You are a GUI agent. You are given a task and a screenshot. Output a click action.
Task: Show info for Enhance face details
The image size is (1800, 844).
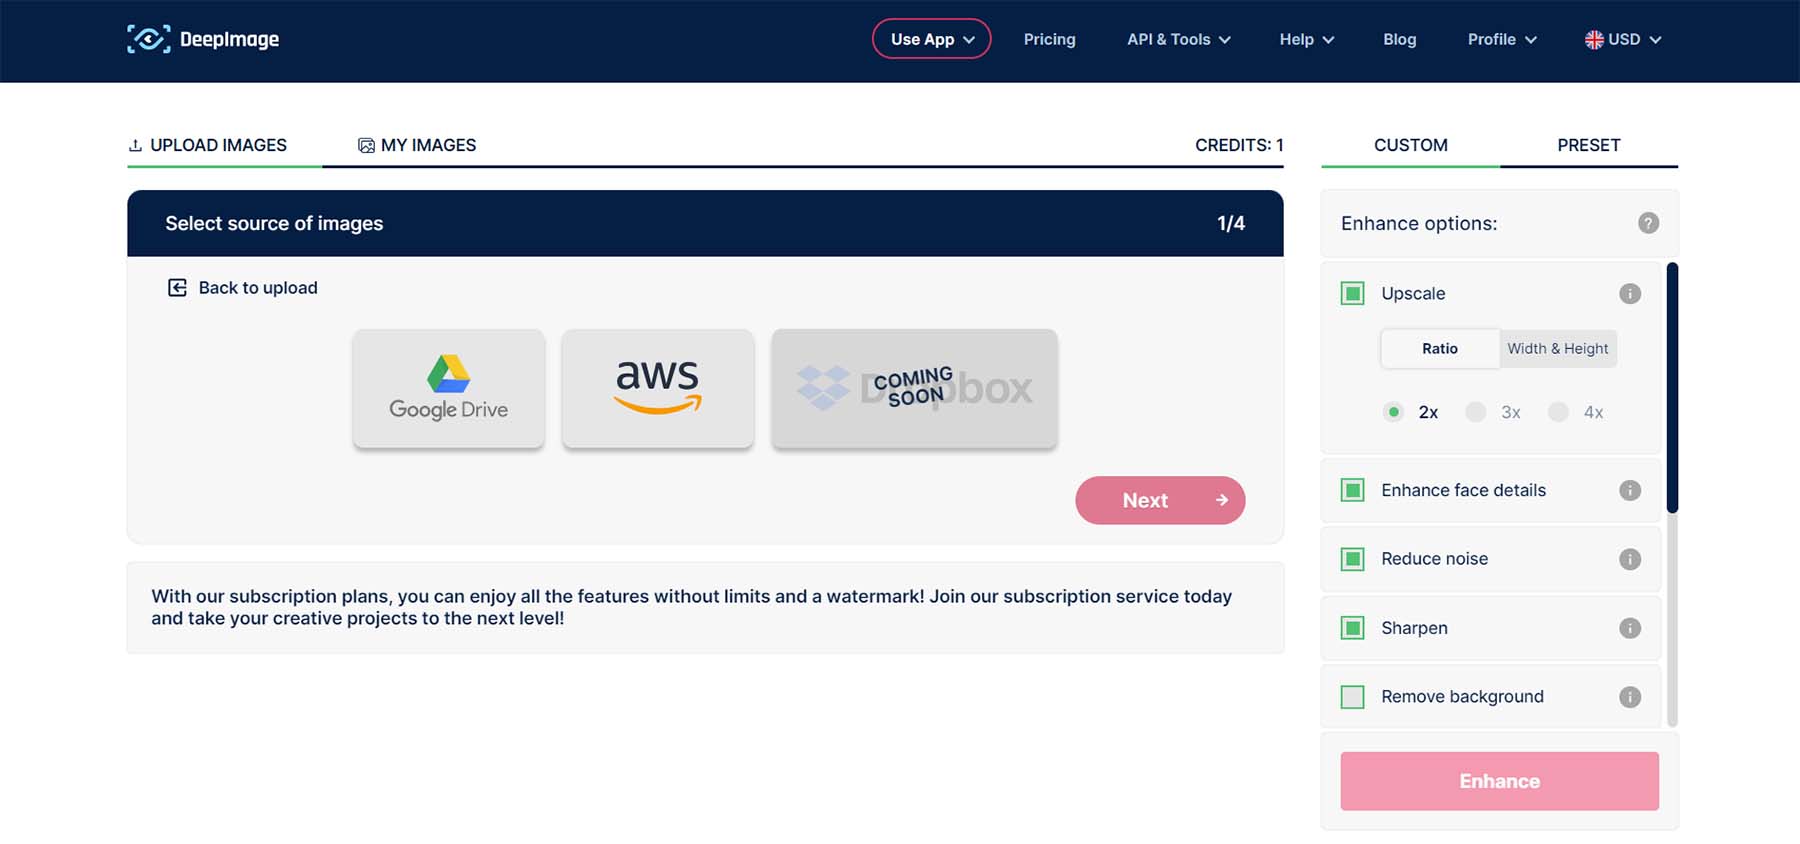point(1629,490)
